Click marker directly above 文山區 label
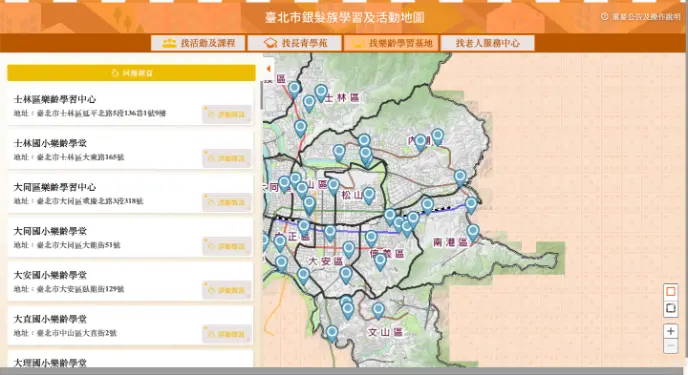This screenshot has width=688, height=375. click(378, 310)
